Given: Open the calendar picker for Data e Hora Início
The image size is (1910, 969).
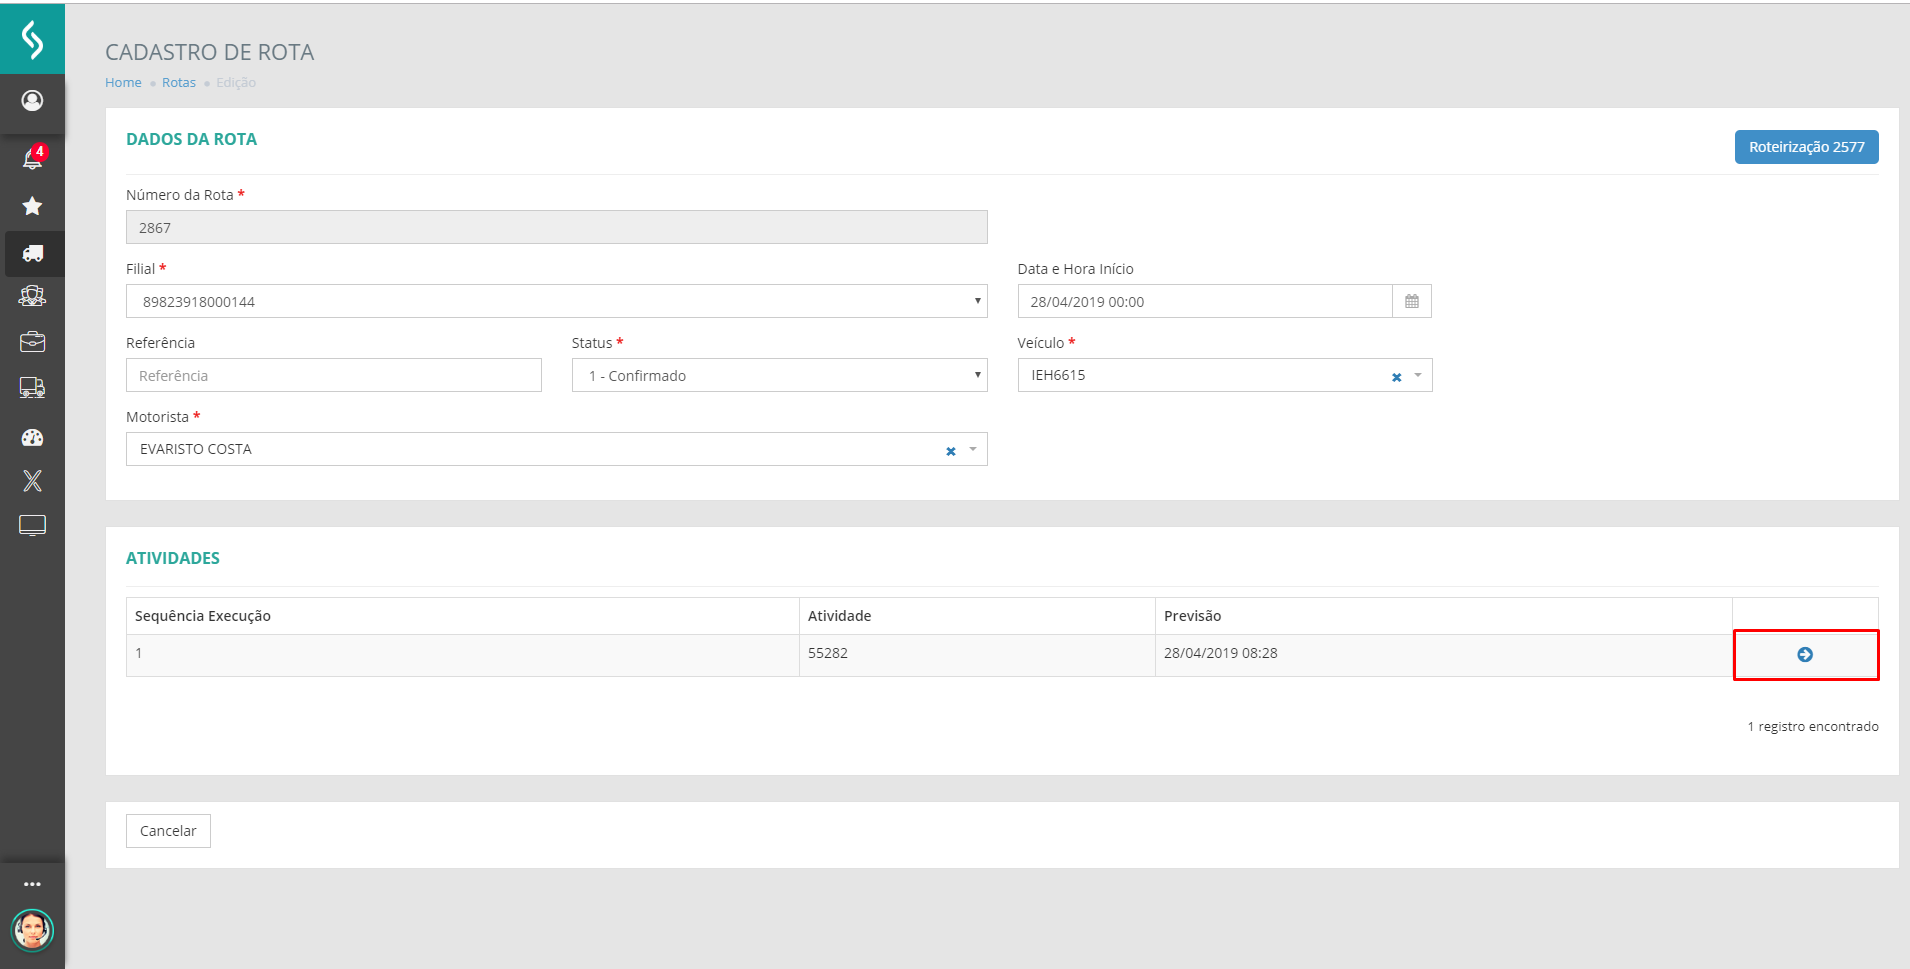Looking at the screenshot, I should point(1411,302).
